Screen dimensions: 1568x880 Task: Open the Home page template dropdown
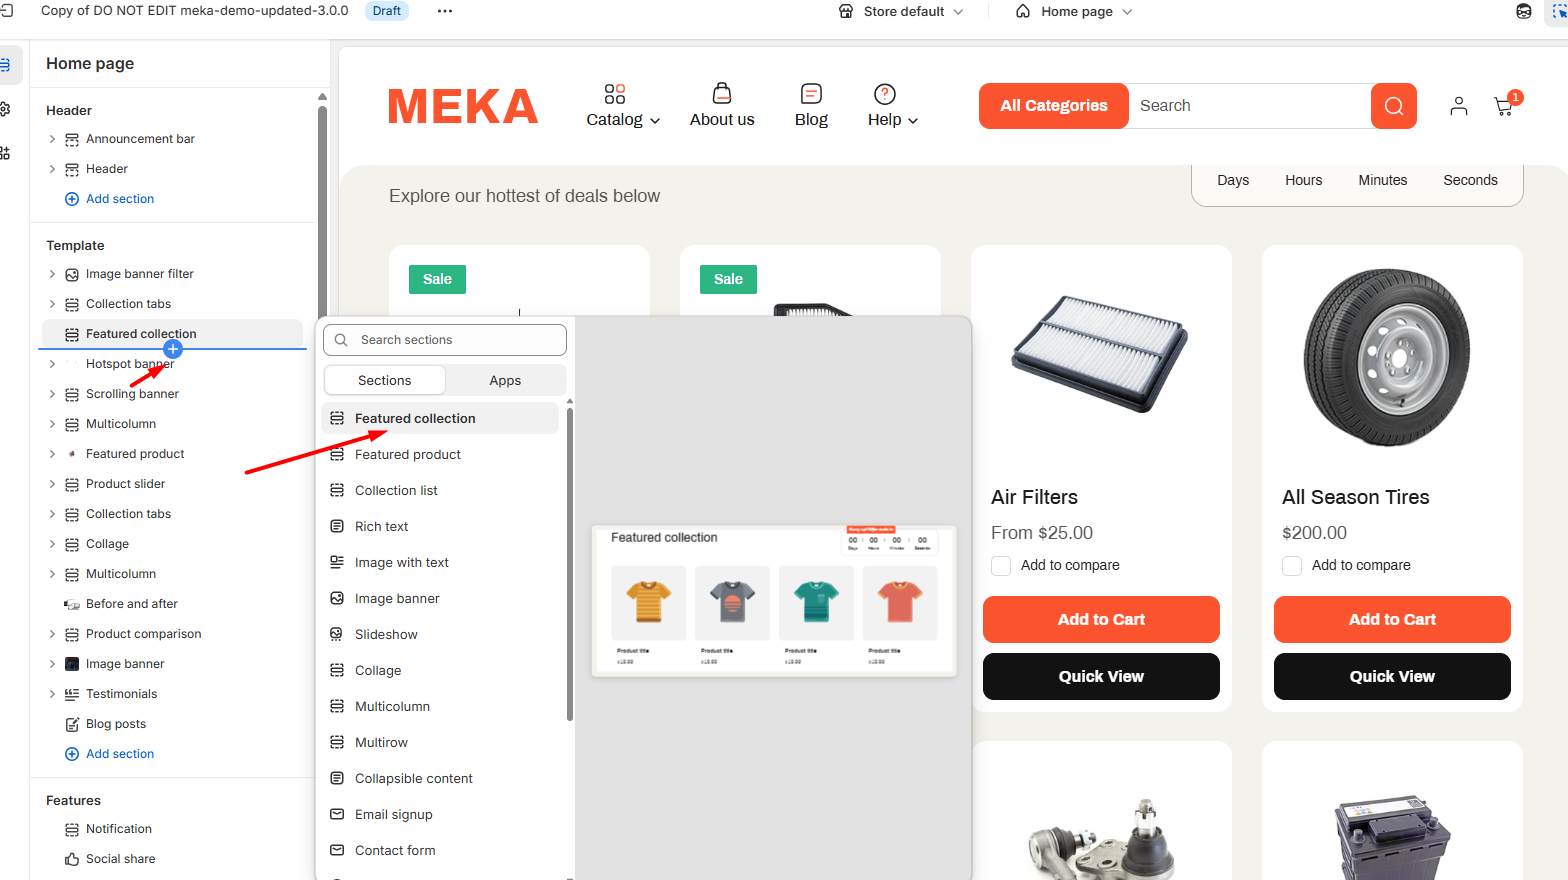tap(1075, 12)
